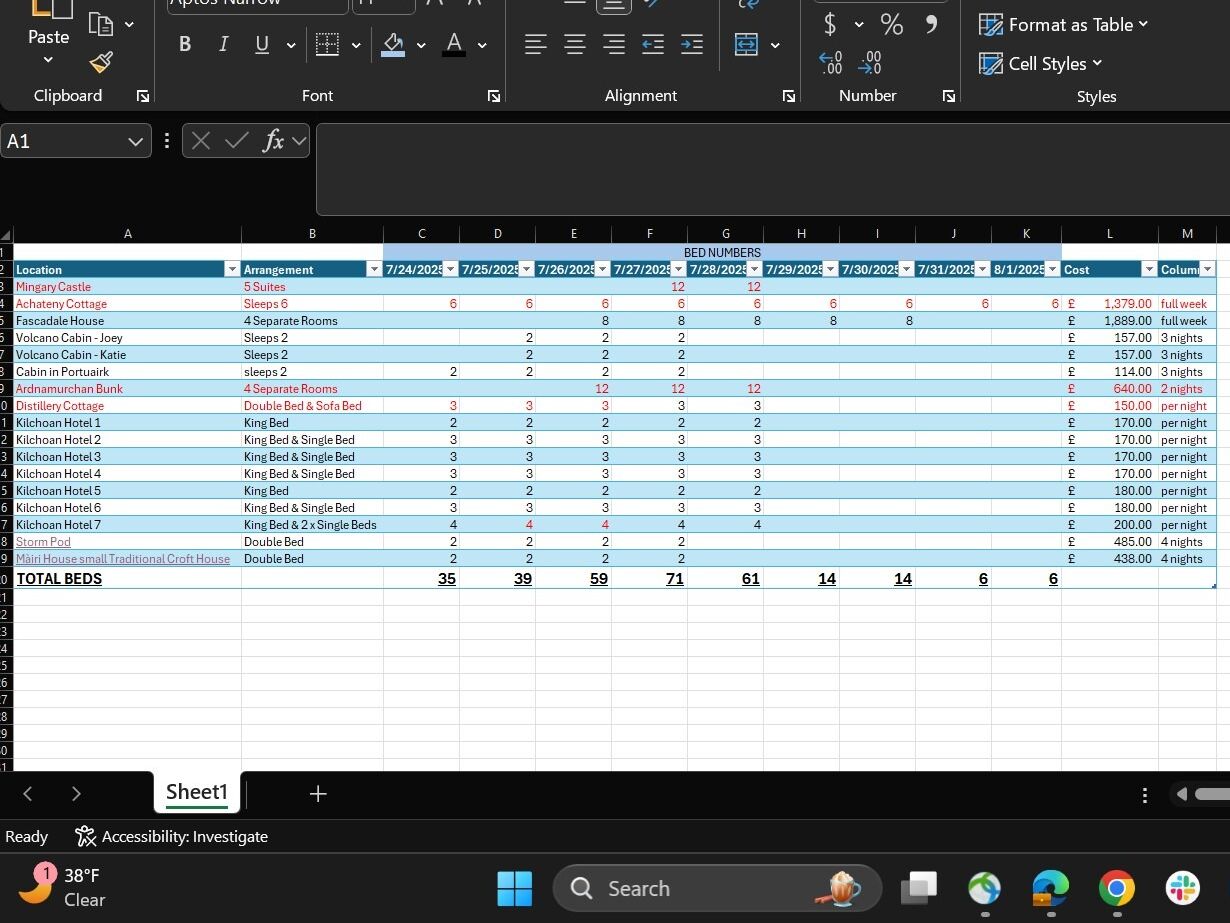Click the Borders icon
1230x923 pixels.
(x=327, y=44)
